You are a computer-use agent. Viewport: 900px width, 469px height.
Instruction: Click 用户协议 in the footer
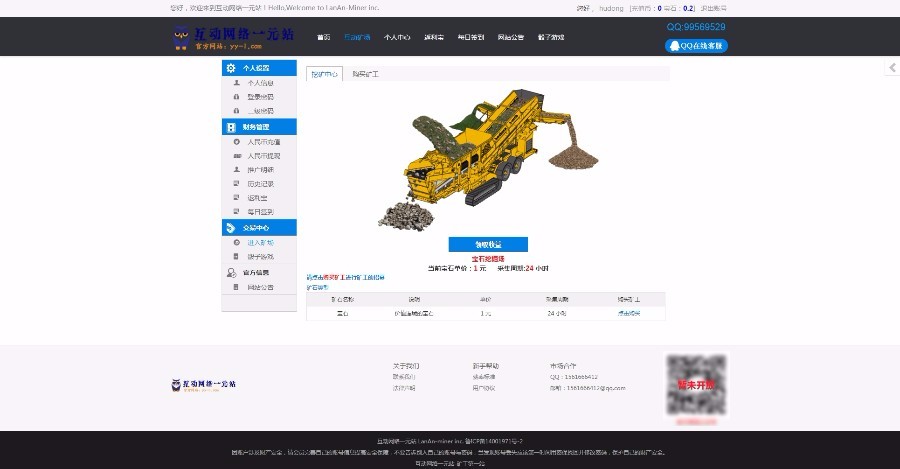[484, 388]
